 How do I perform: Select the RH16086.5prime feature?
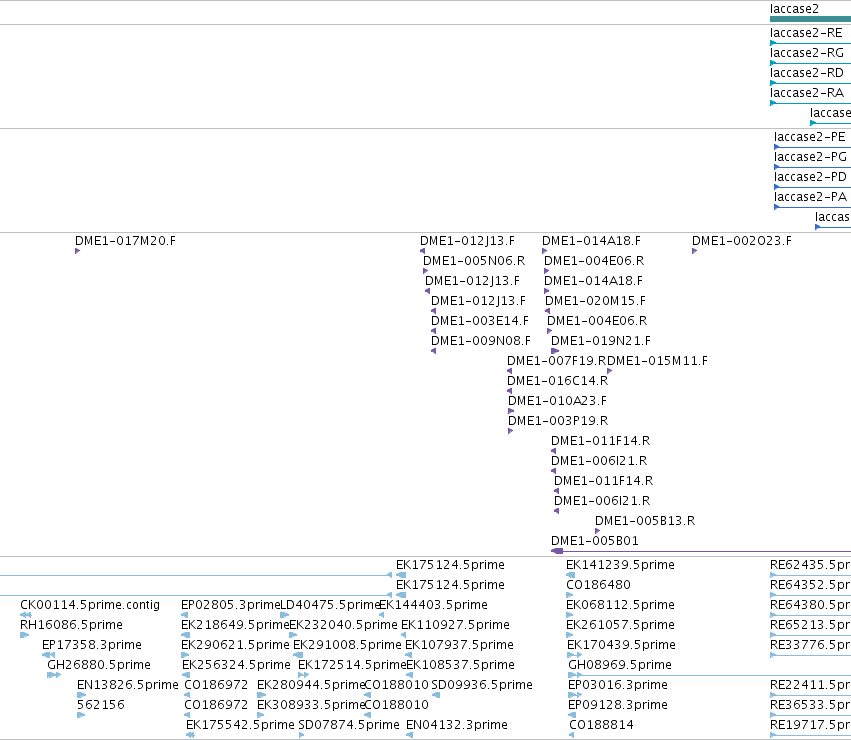pyautogui.click(x=71, y=625)
